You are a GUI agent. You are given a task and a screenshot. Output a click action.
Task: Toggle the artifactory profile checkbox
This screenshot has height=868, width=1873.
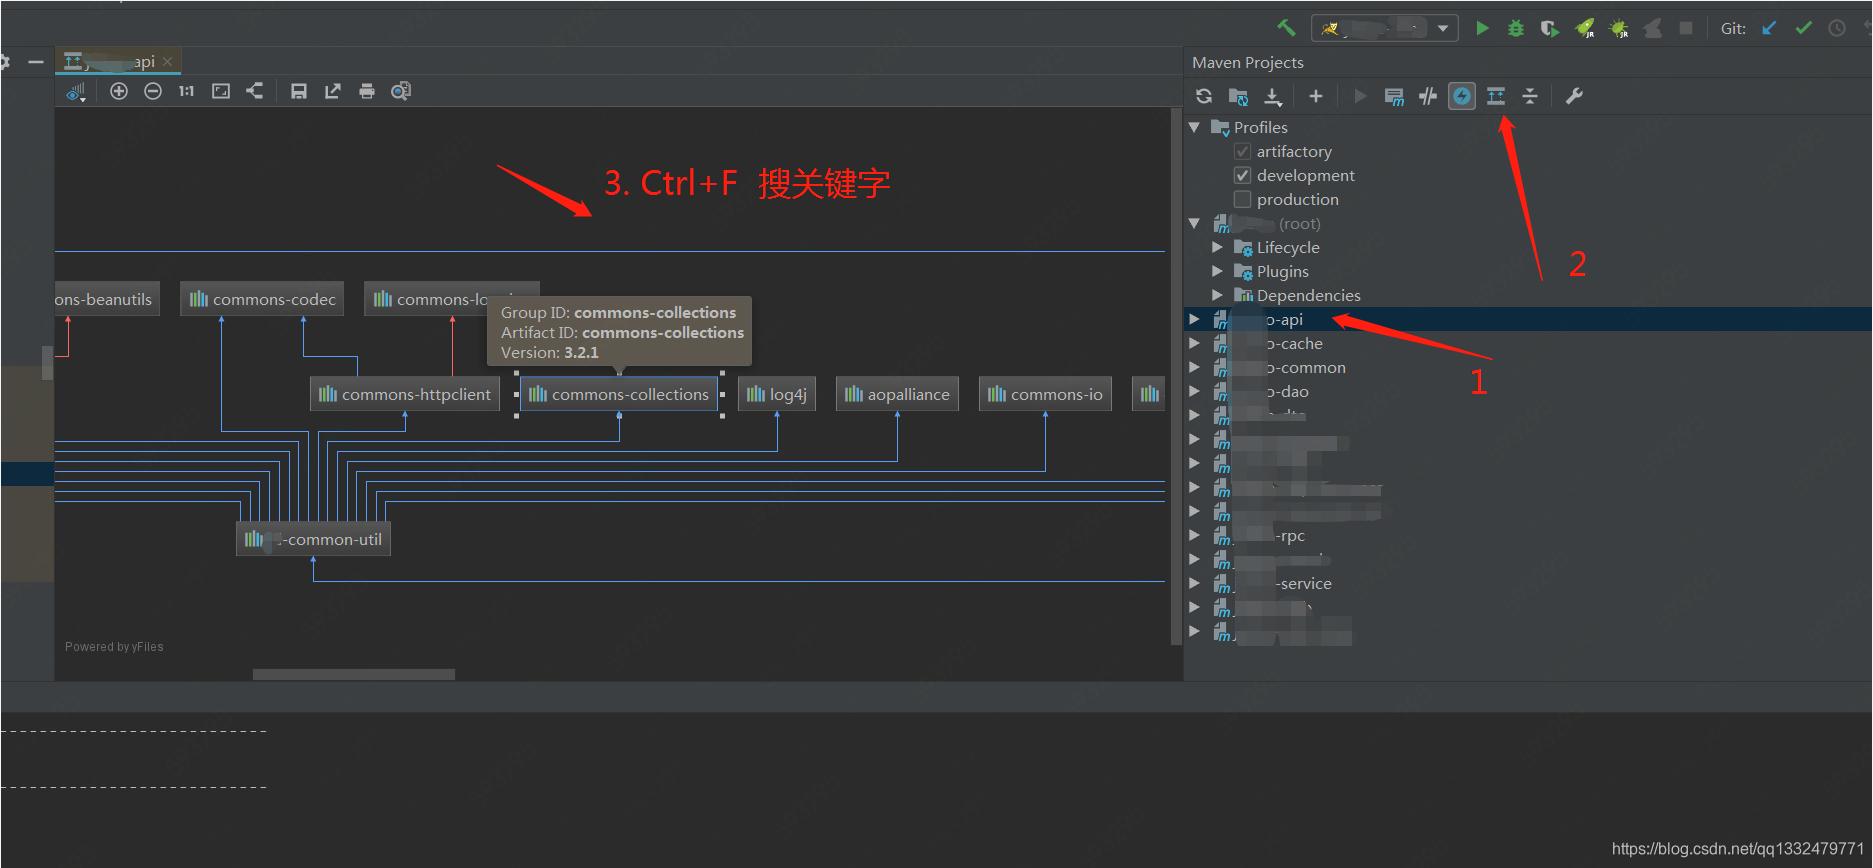click(x=1243, y=151)
